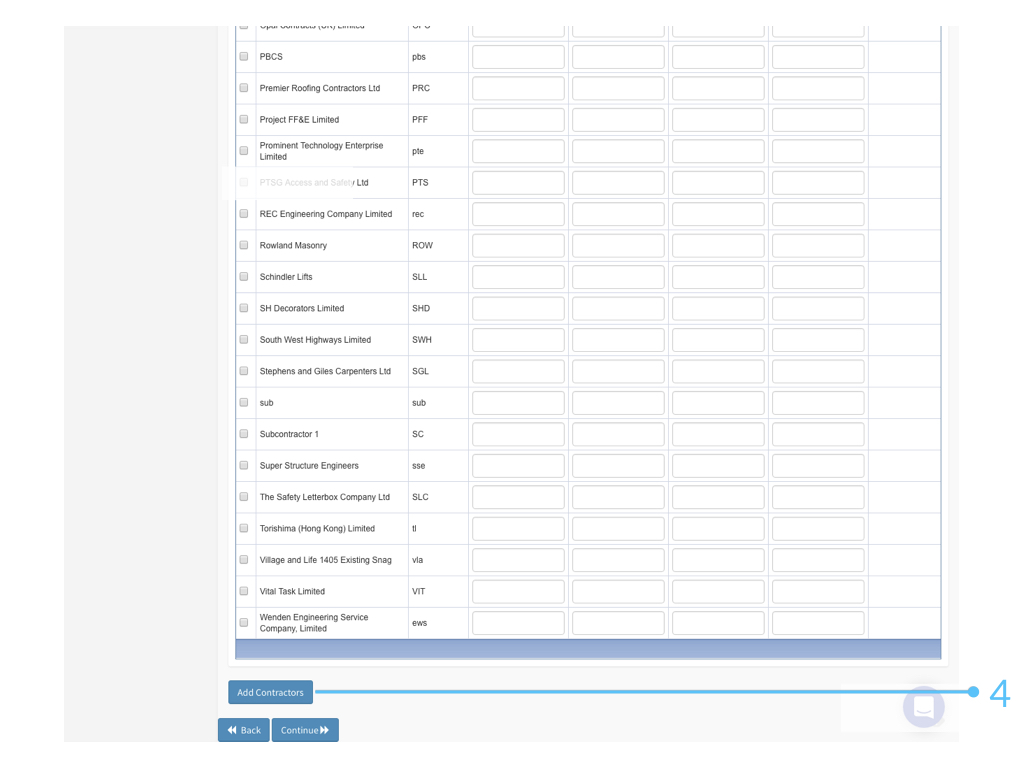This screenshot has height=768, width=1024.
Task: Click the 'Schindler Lifts' contractor name
Action: pos(286,277)
